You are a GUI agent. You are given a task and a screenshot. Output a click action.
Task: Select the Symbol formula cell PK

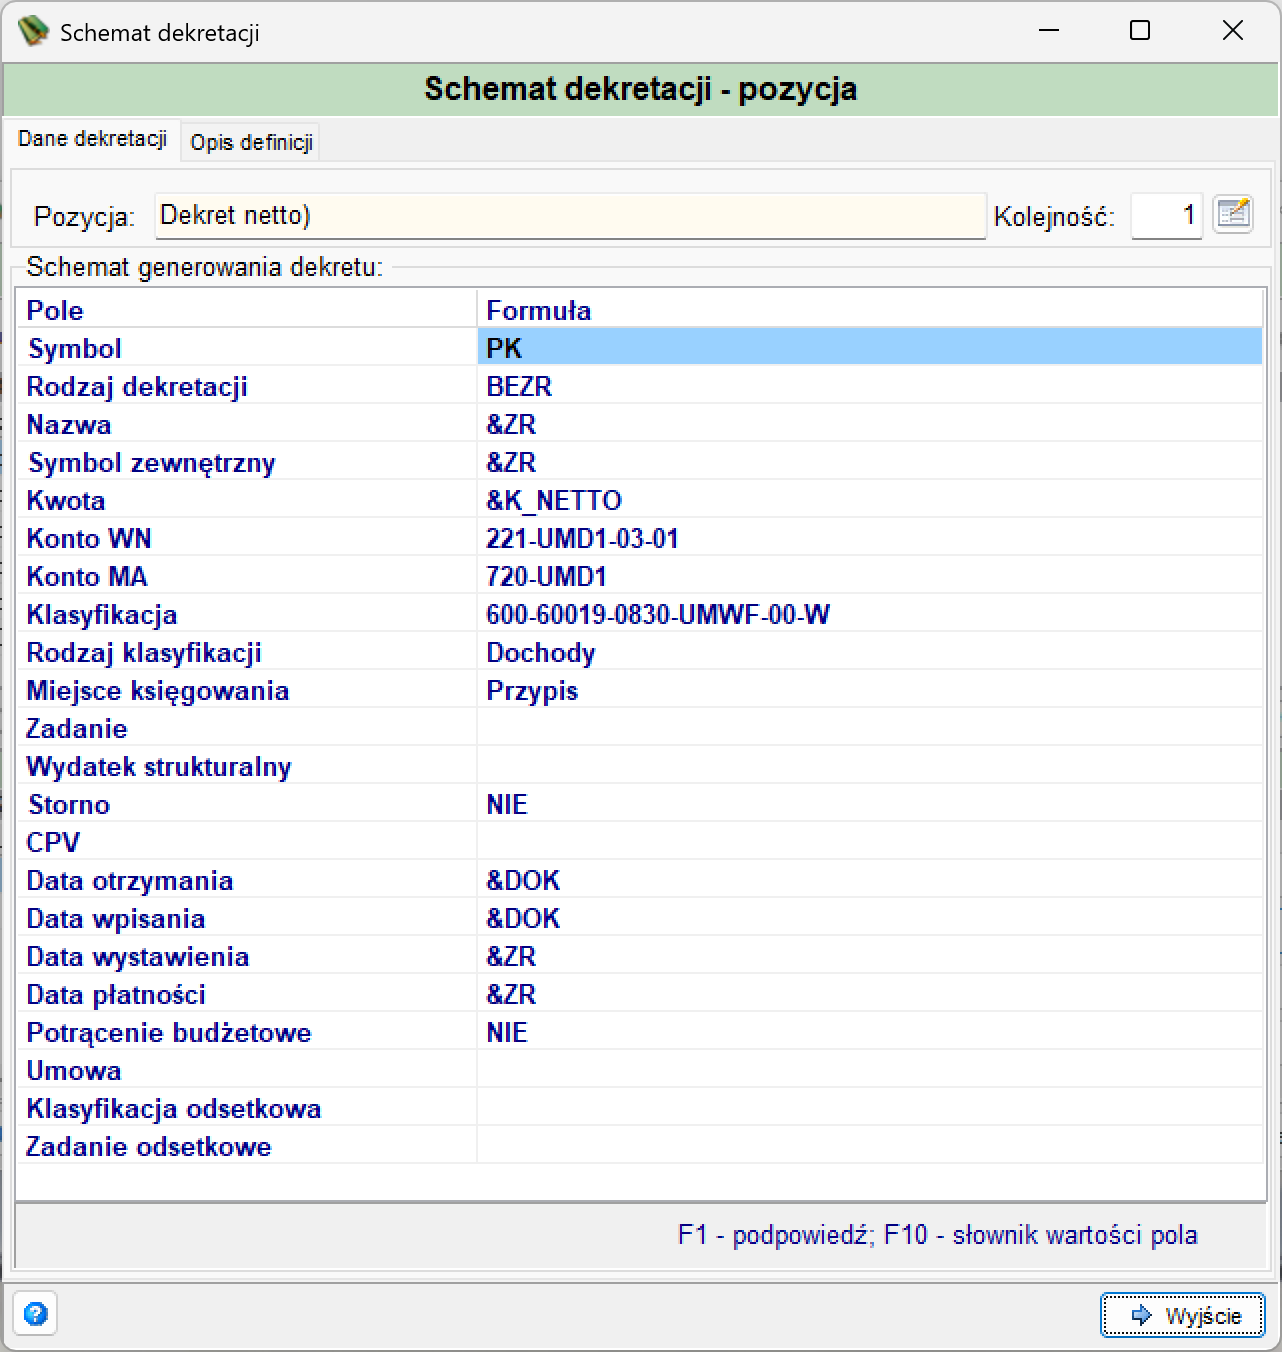(870, 348)
